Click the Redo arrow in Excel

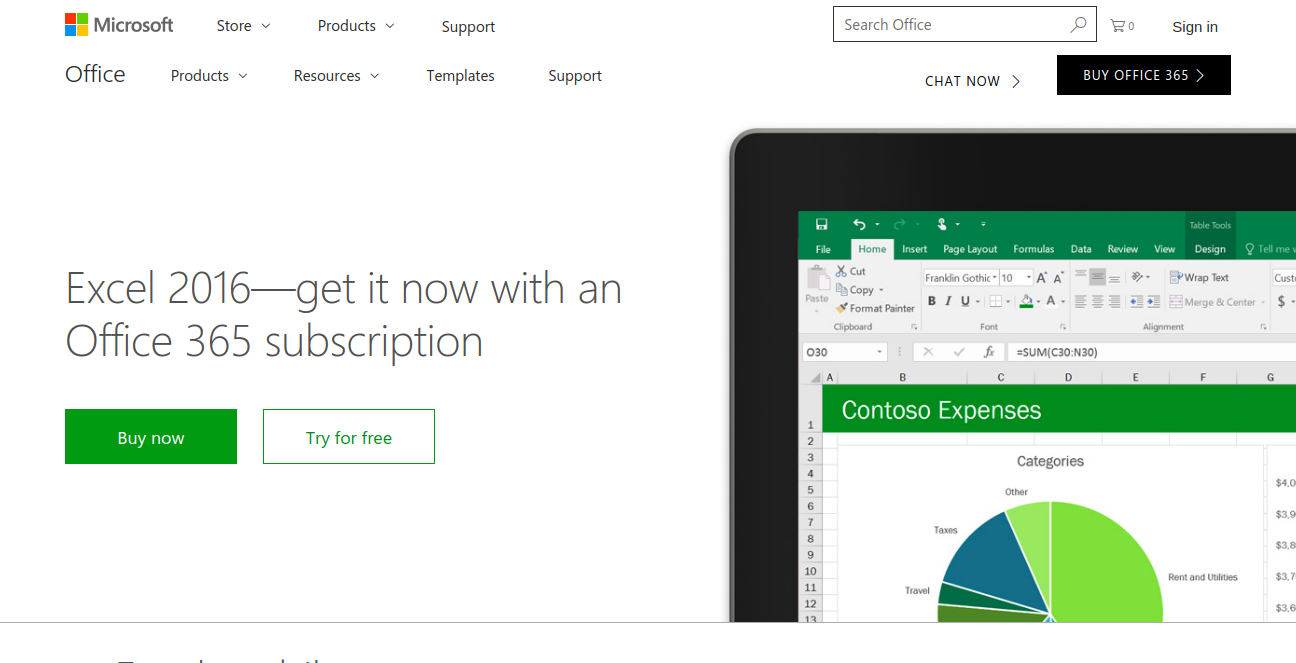pos(899,224)
